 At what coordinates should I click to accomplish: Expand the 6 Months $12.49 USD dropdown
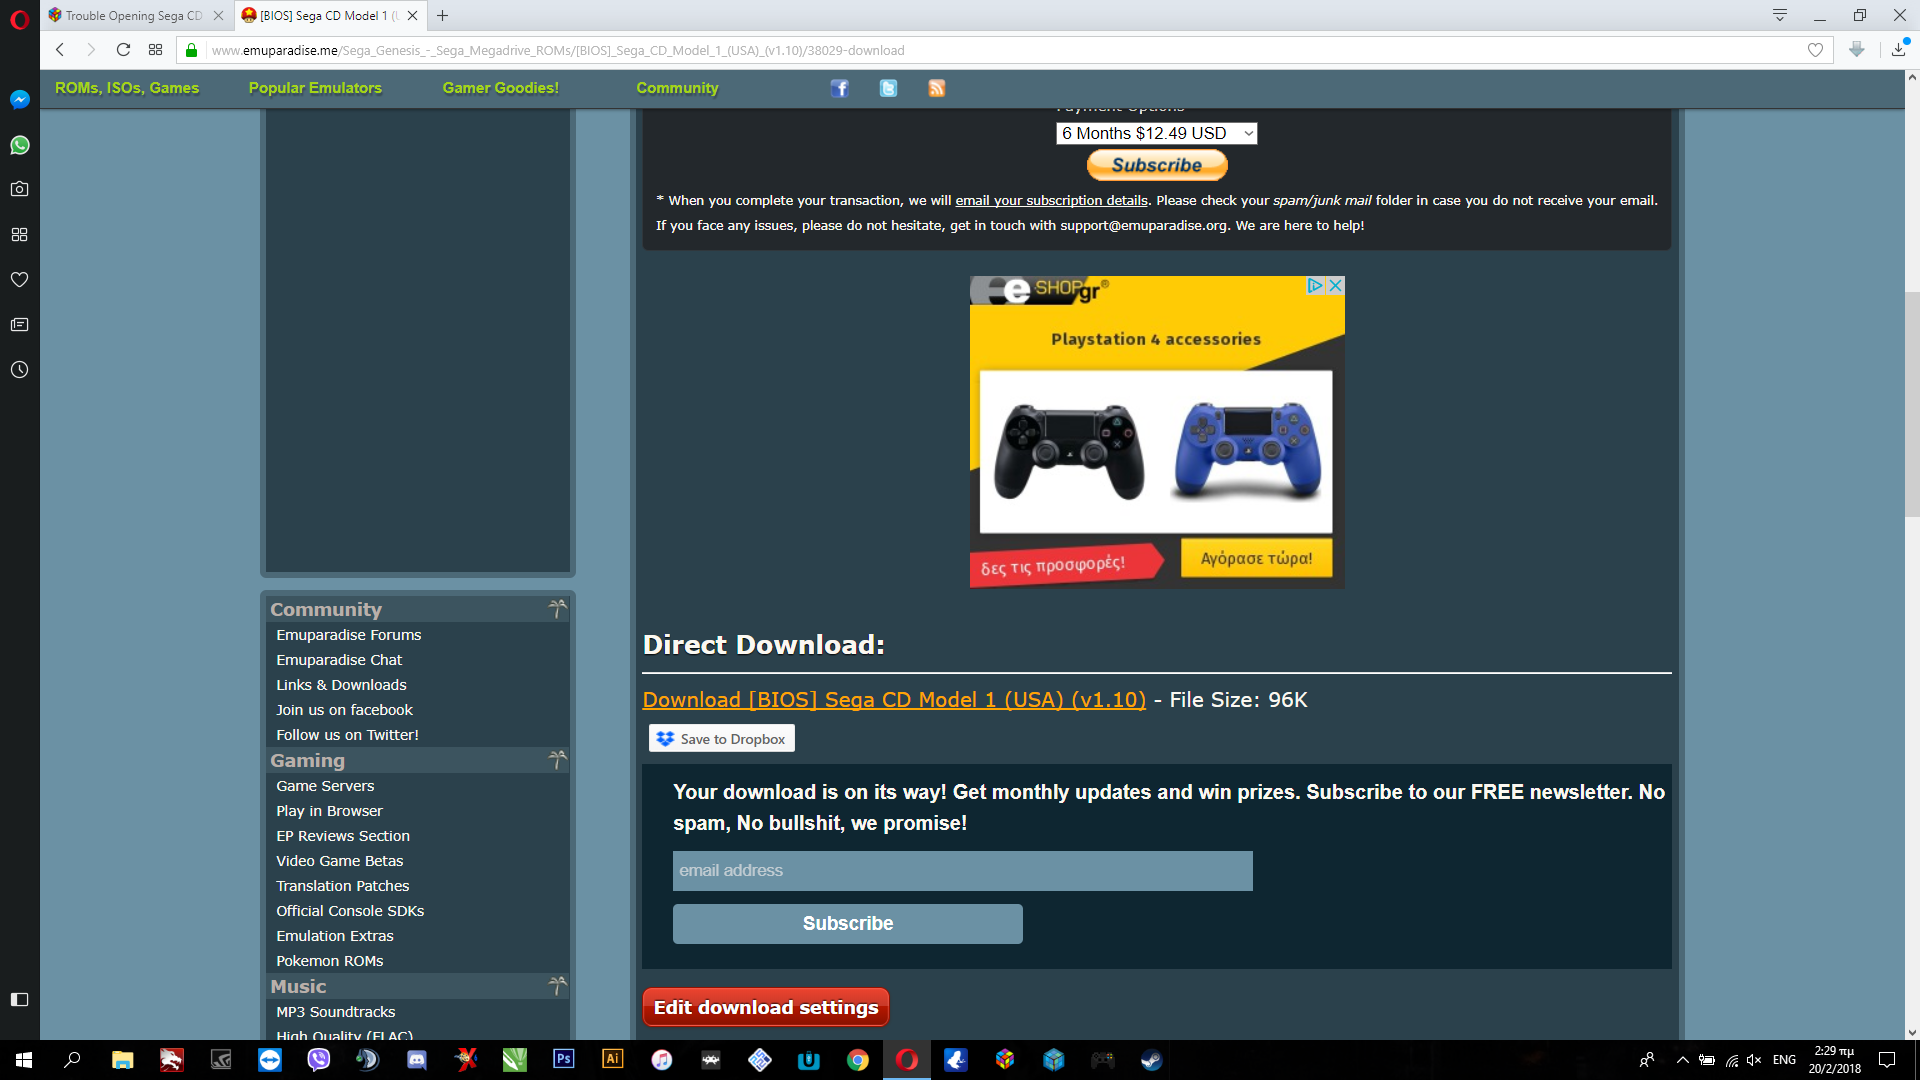point(1156,133)
